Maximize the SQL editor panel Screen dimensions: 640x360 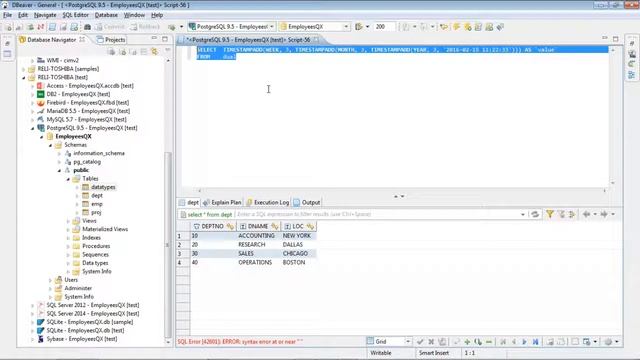click(x=616, y=39)
